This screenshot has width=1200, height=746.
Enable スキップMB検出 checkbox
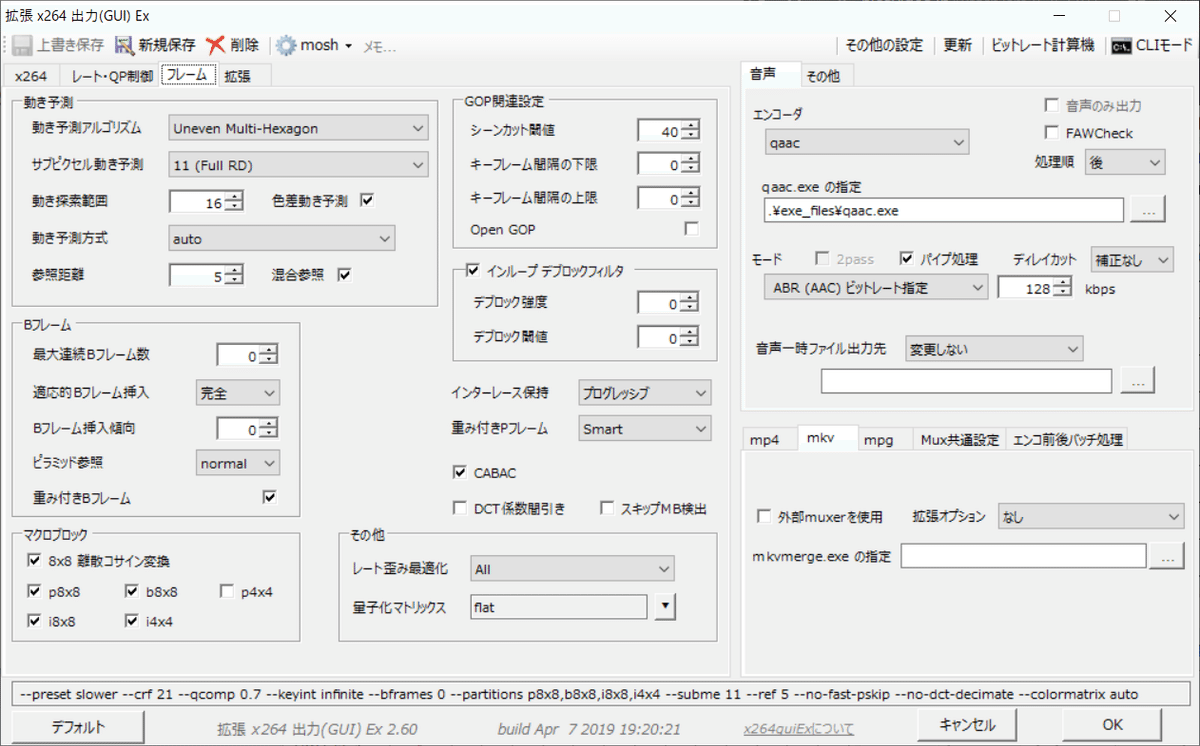coord(607,508)
